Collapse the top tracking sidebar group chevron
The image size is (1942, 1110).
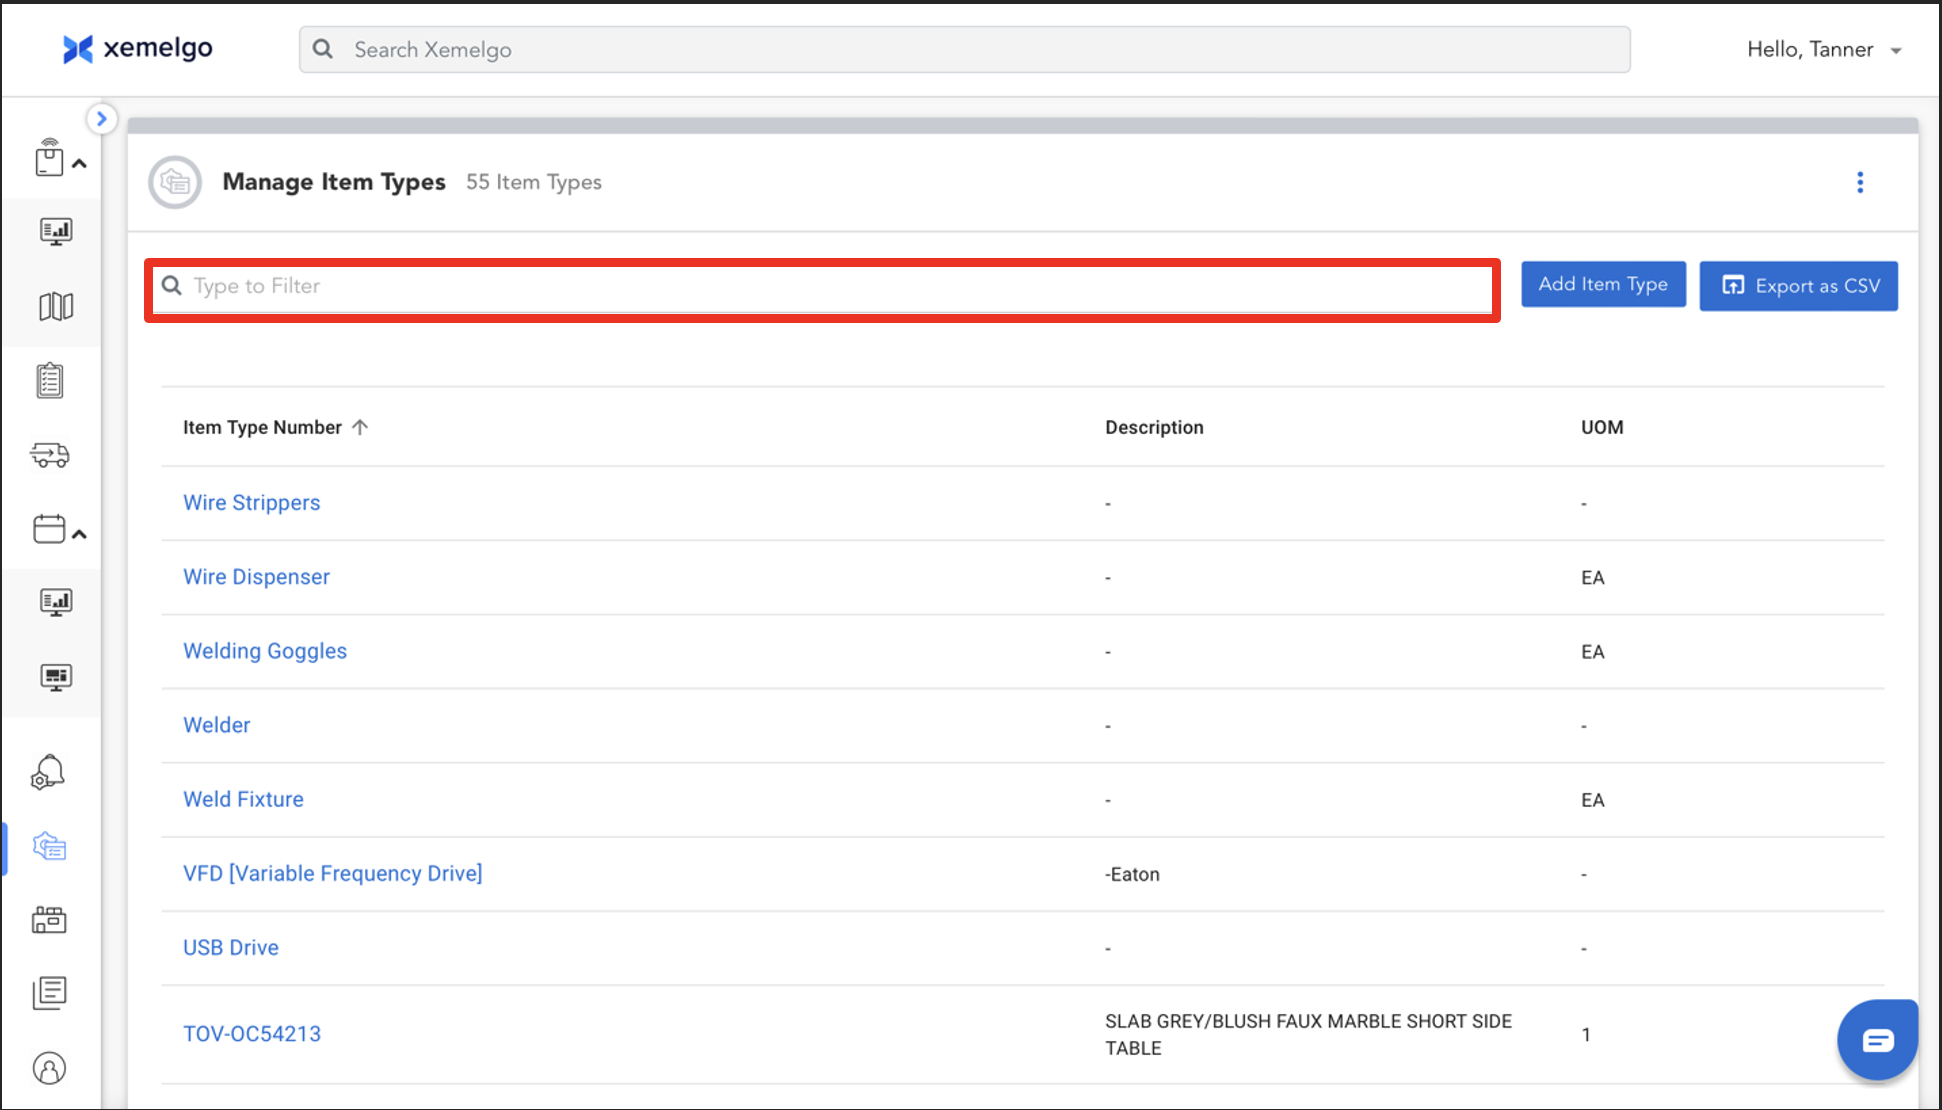(80, 163)
